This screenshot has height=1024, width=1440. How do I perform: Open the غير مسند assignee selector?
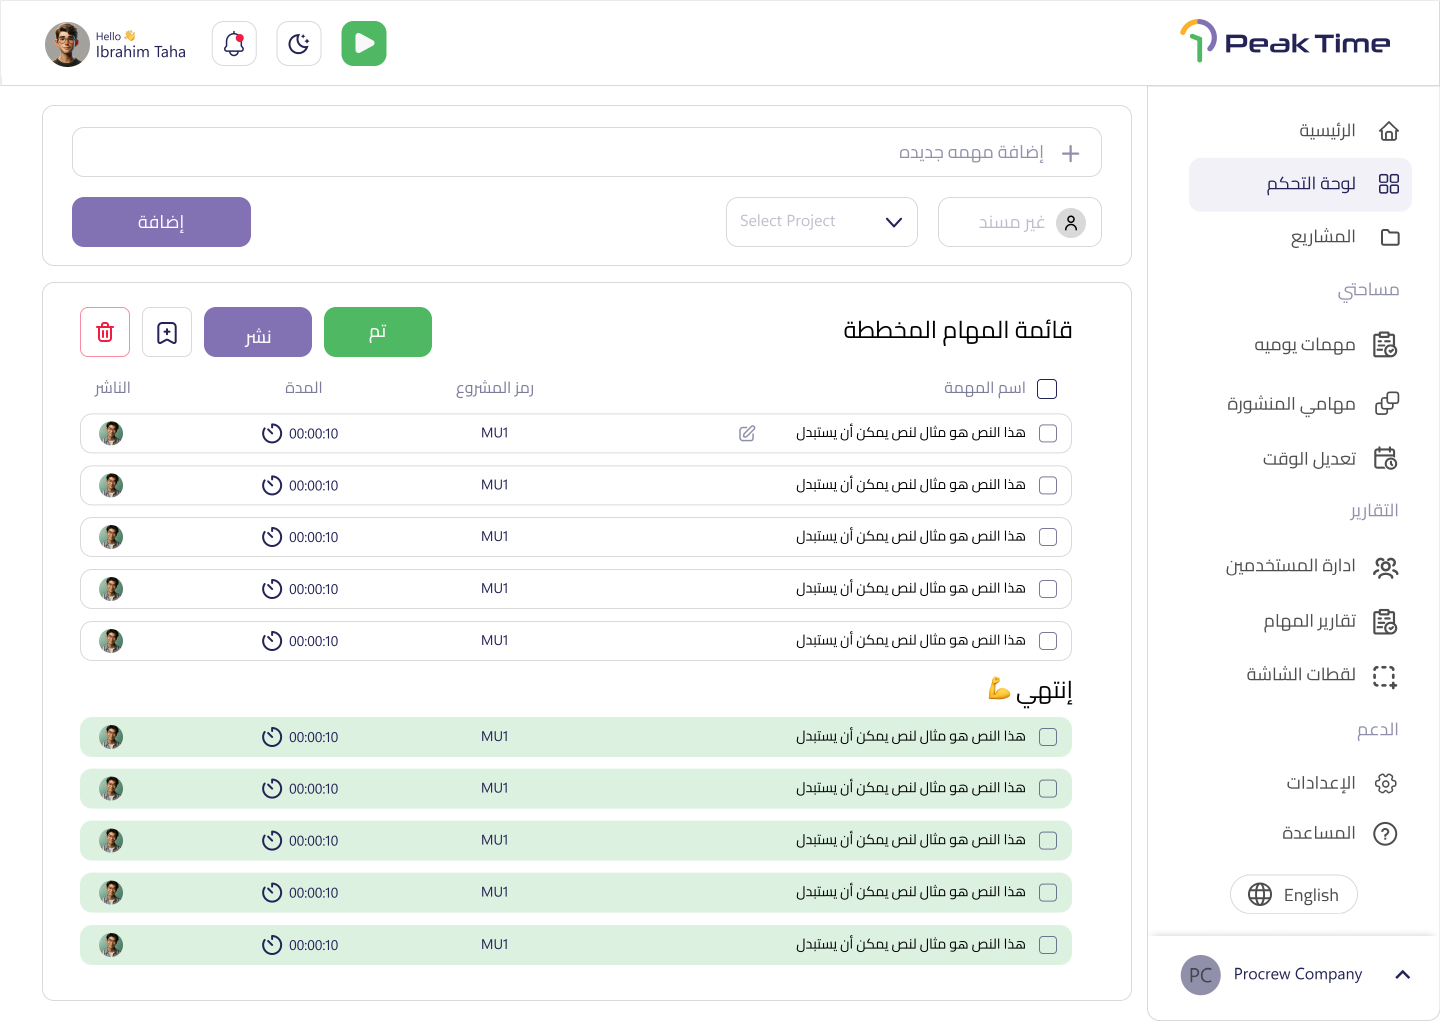coord(1019,222)
